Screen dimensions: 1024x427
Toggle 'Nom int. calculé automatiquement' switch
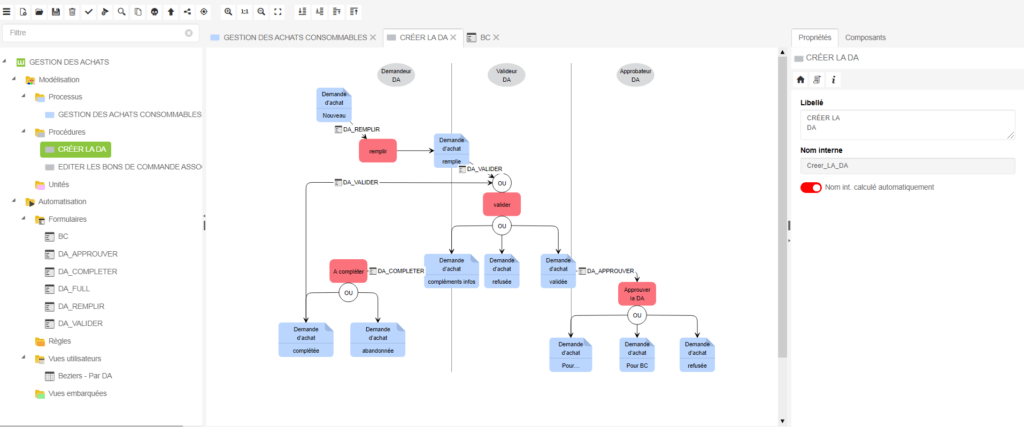coord(810,187)
